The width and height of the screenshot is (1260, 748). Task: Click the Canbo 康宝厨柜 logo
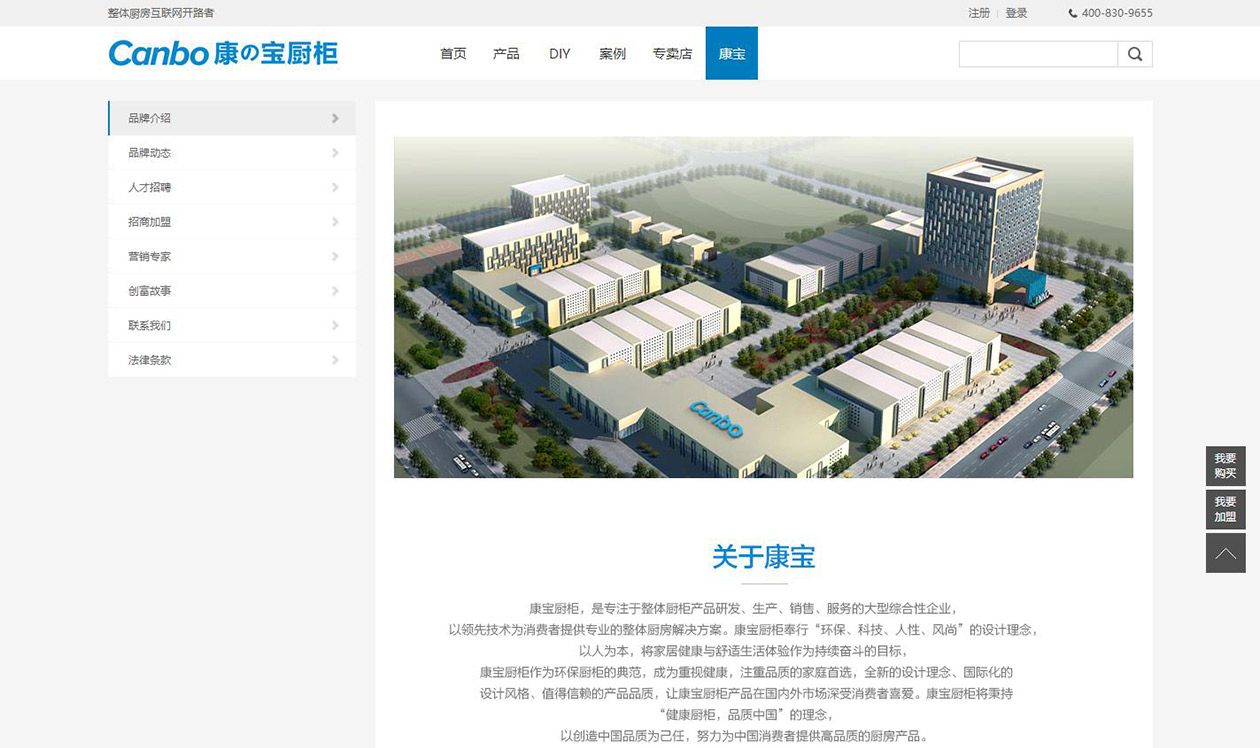pyautogui.click(x=223, y=53)
